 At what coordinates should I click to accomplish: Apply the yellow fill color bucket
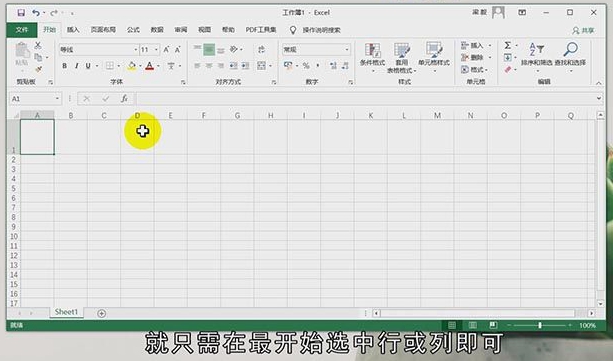132,66
